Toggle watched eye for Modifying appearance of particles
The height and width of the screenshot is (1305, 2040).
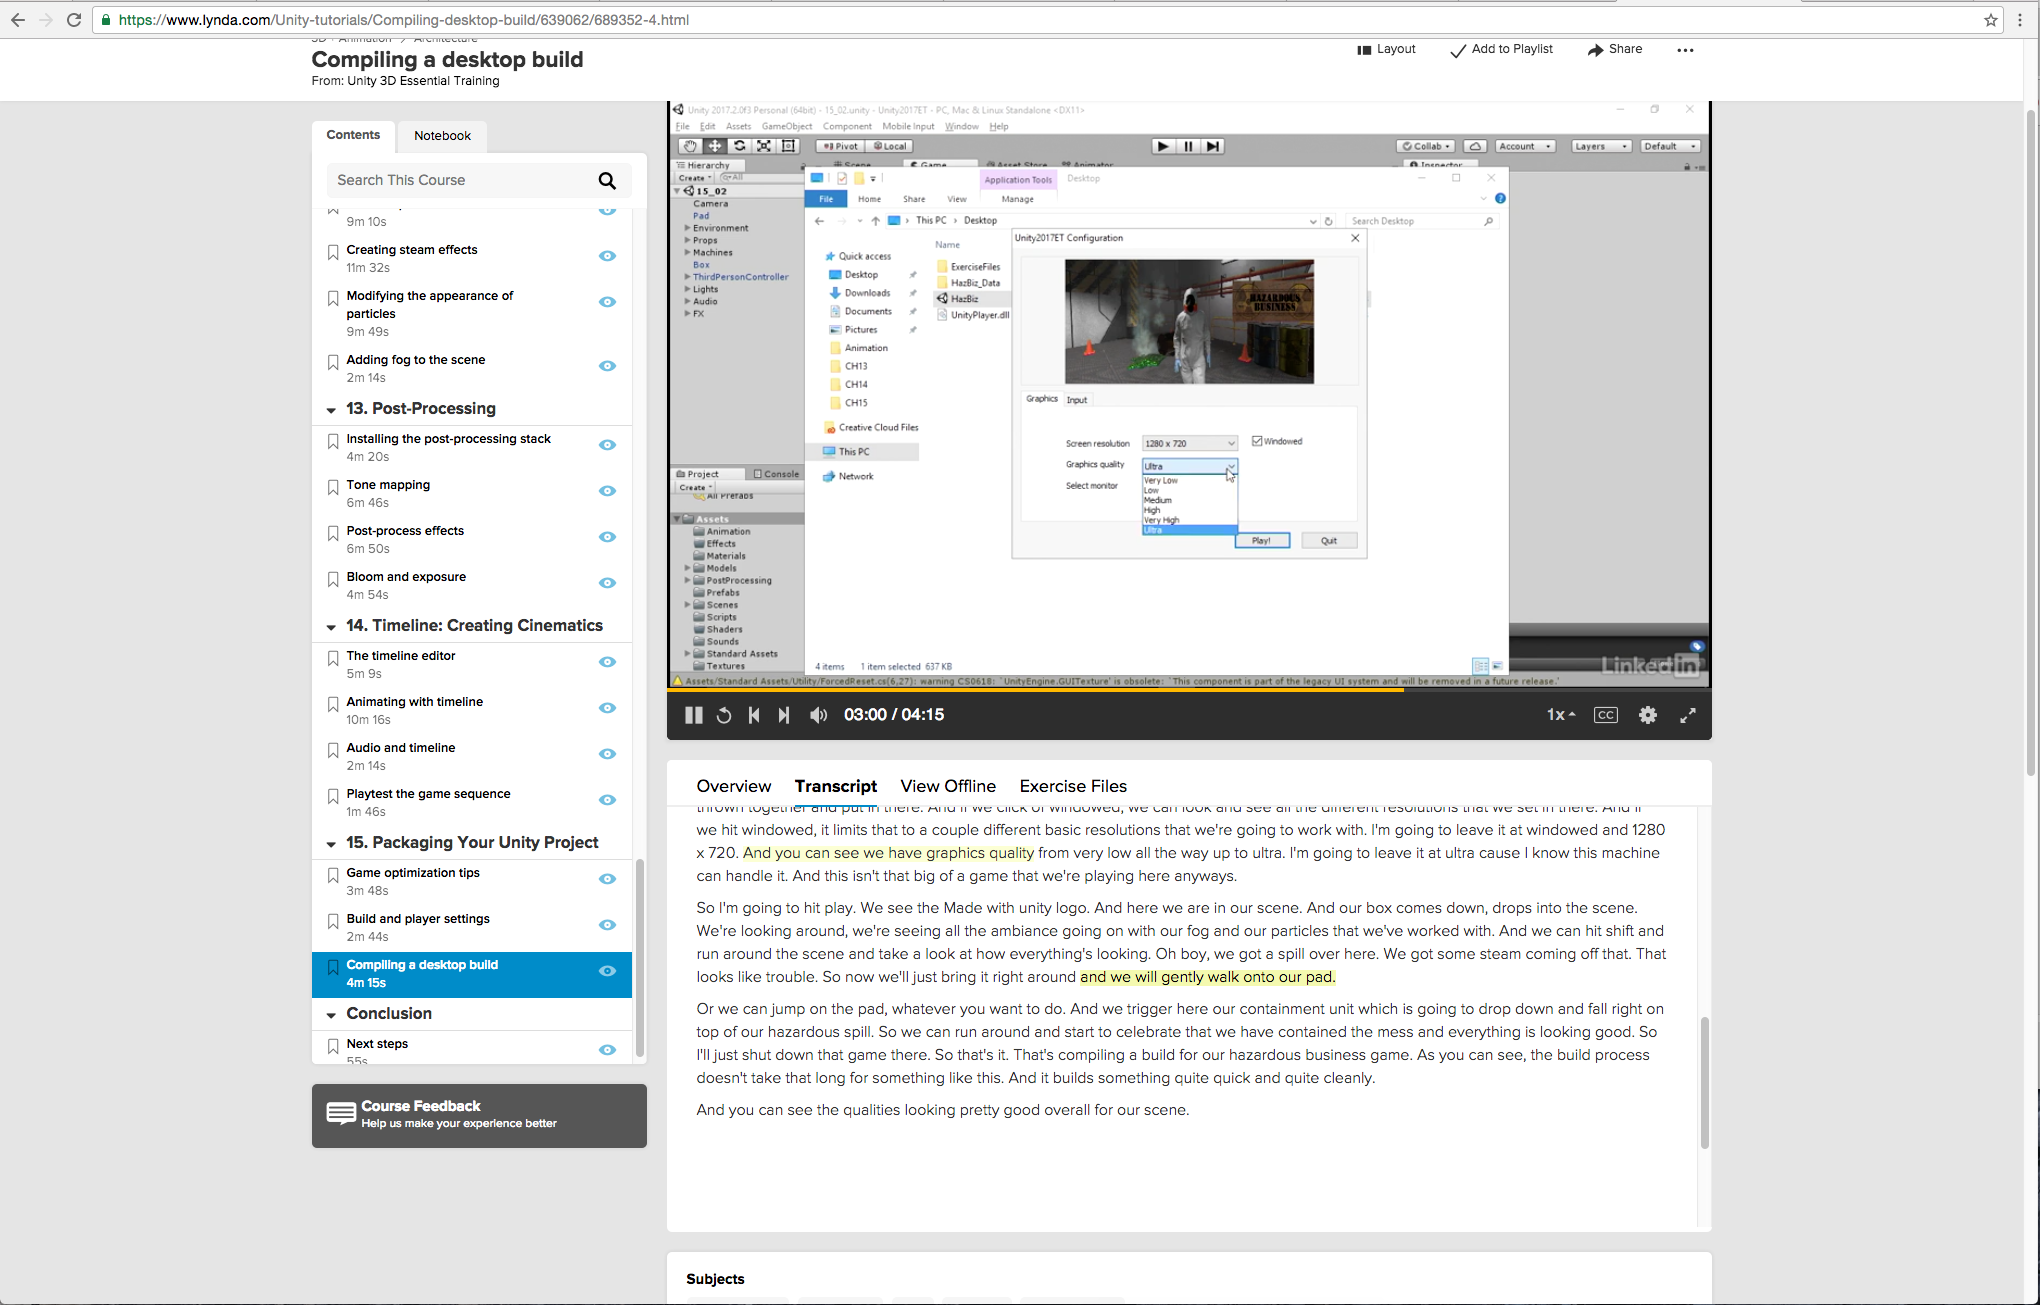tap(607, 302)
